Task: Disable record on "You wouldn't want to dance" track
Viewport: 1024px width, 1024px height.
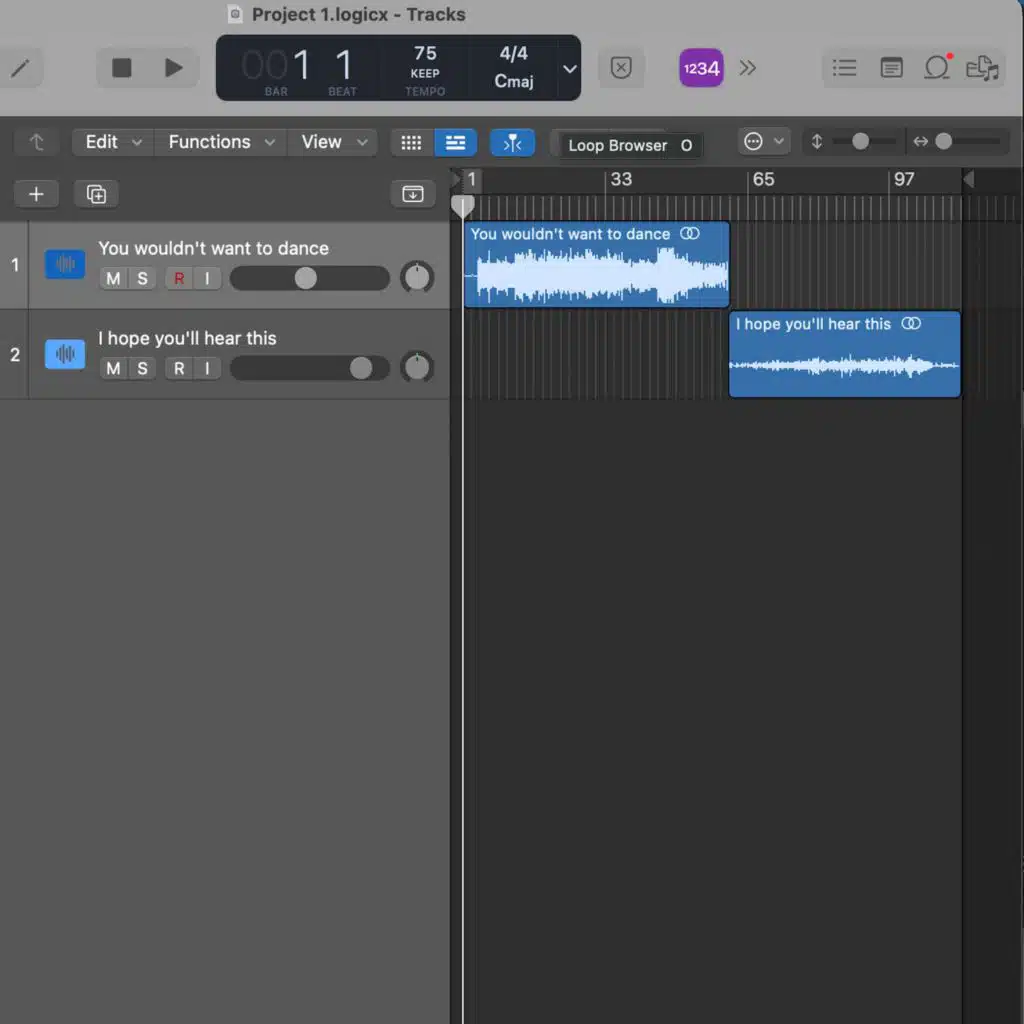Action: coord(179,278)
